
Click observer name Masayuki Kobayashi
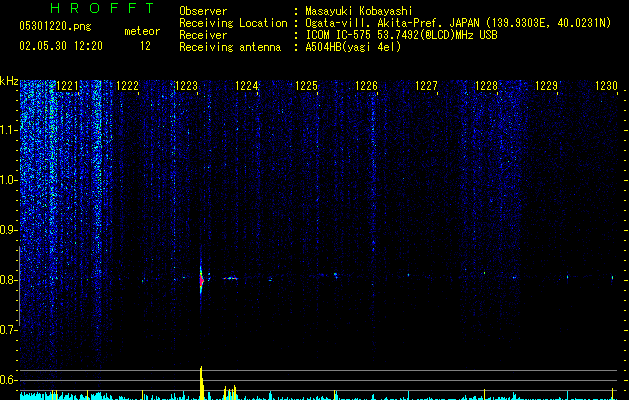[x=359, y=11]
